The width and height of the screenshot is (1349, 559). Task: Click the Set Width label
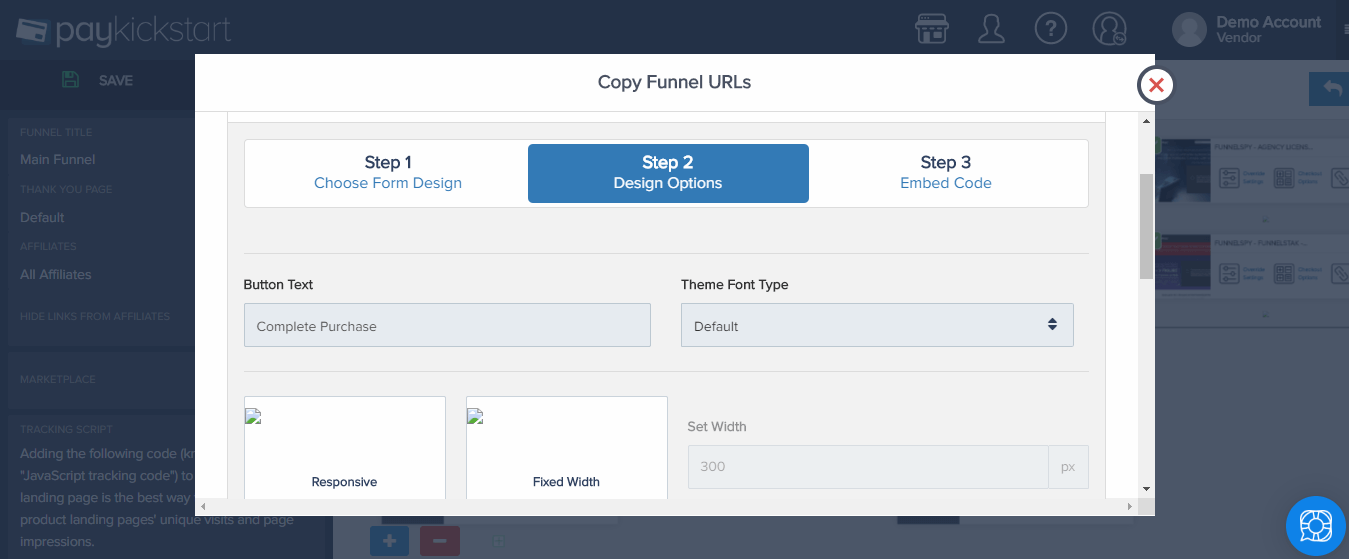[x=717, y=426]
